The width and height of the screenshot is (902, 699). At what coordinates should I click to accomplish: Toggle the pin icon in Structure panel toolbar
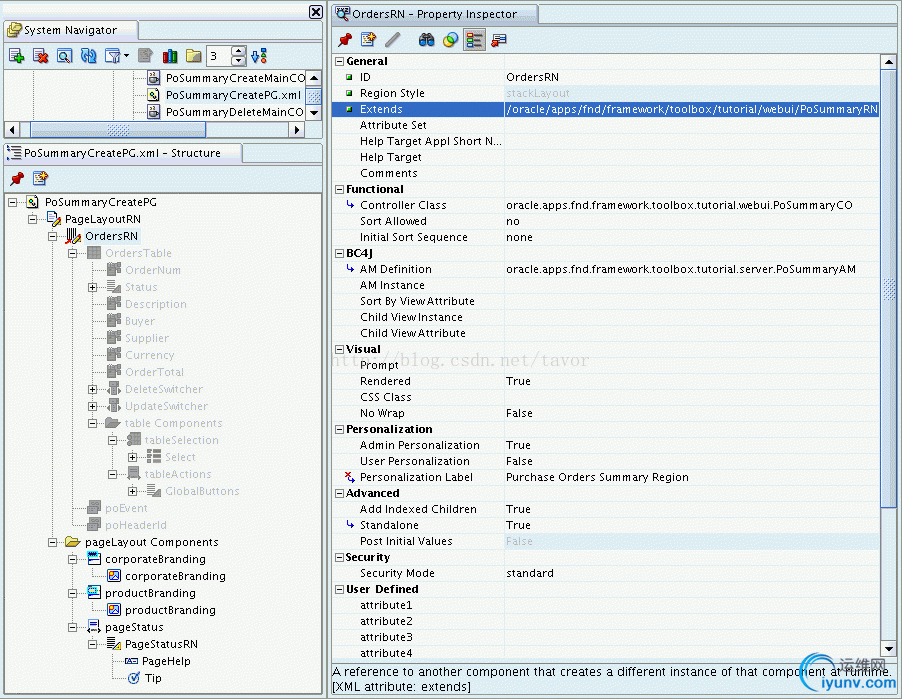pos(16,178)
